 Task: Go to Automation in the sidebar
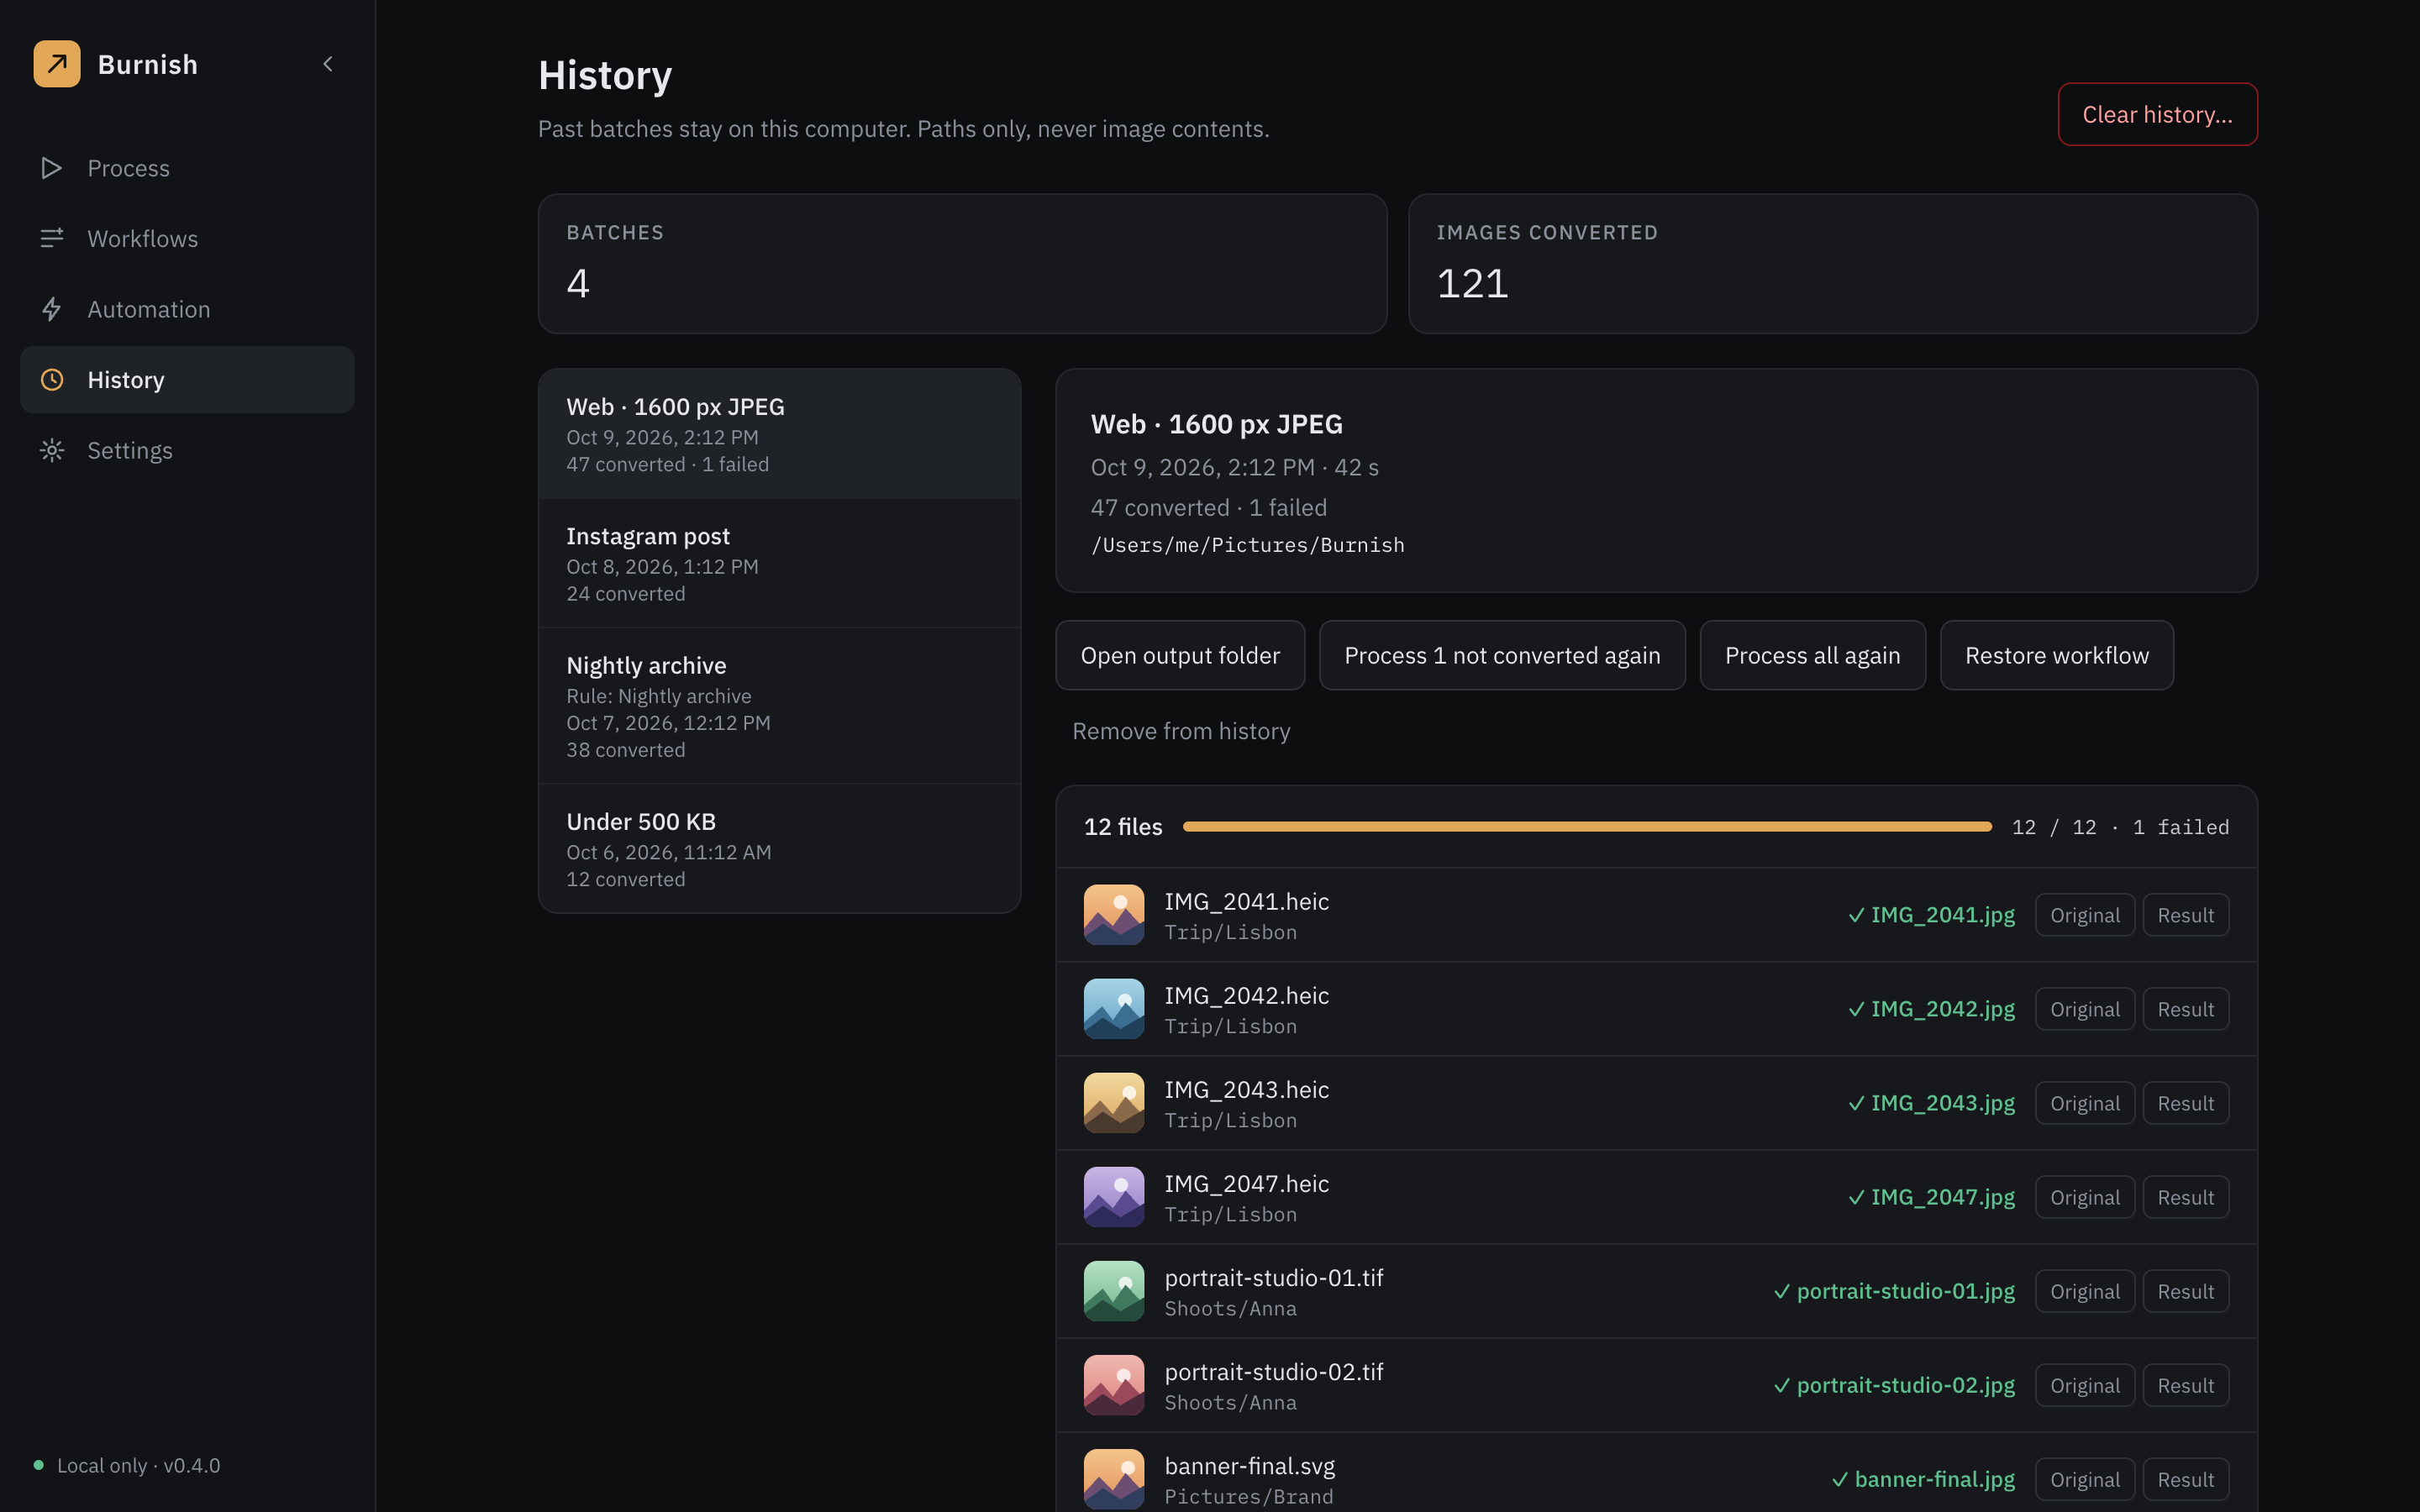coord(187,309)
